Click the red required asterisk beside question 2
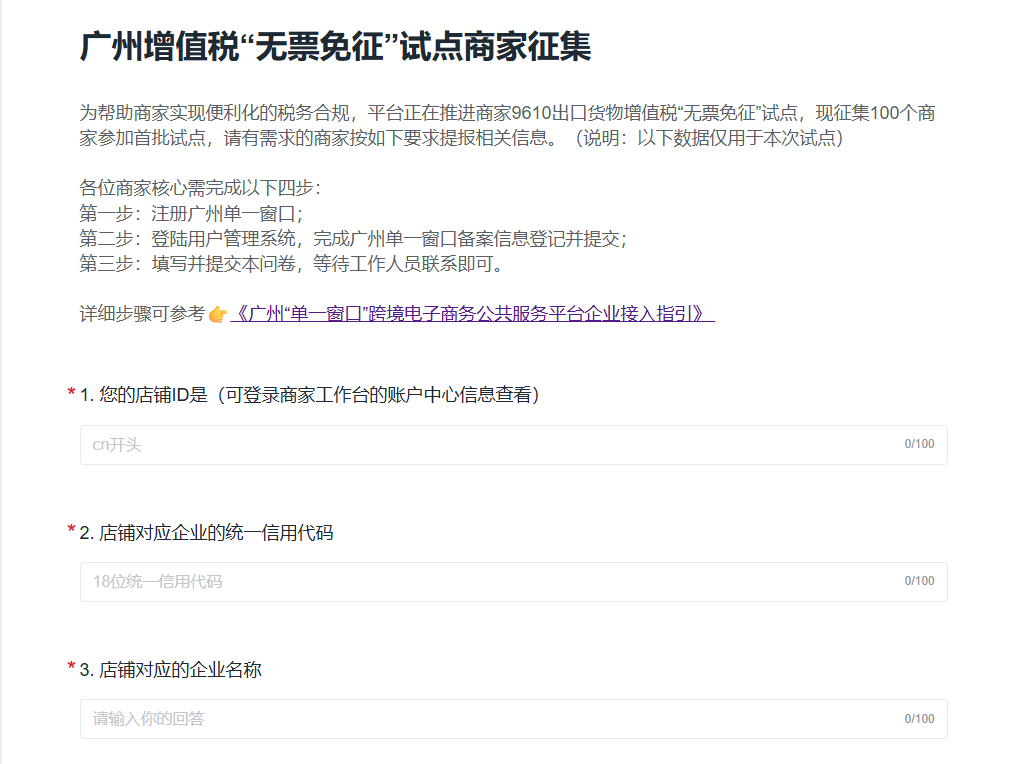Screen dimensions: 1023x764 (71, 532)
